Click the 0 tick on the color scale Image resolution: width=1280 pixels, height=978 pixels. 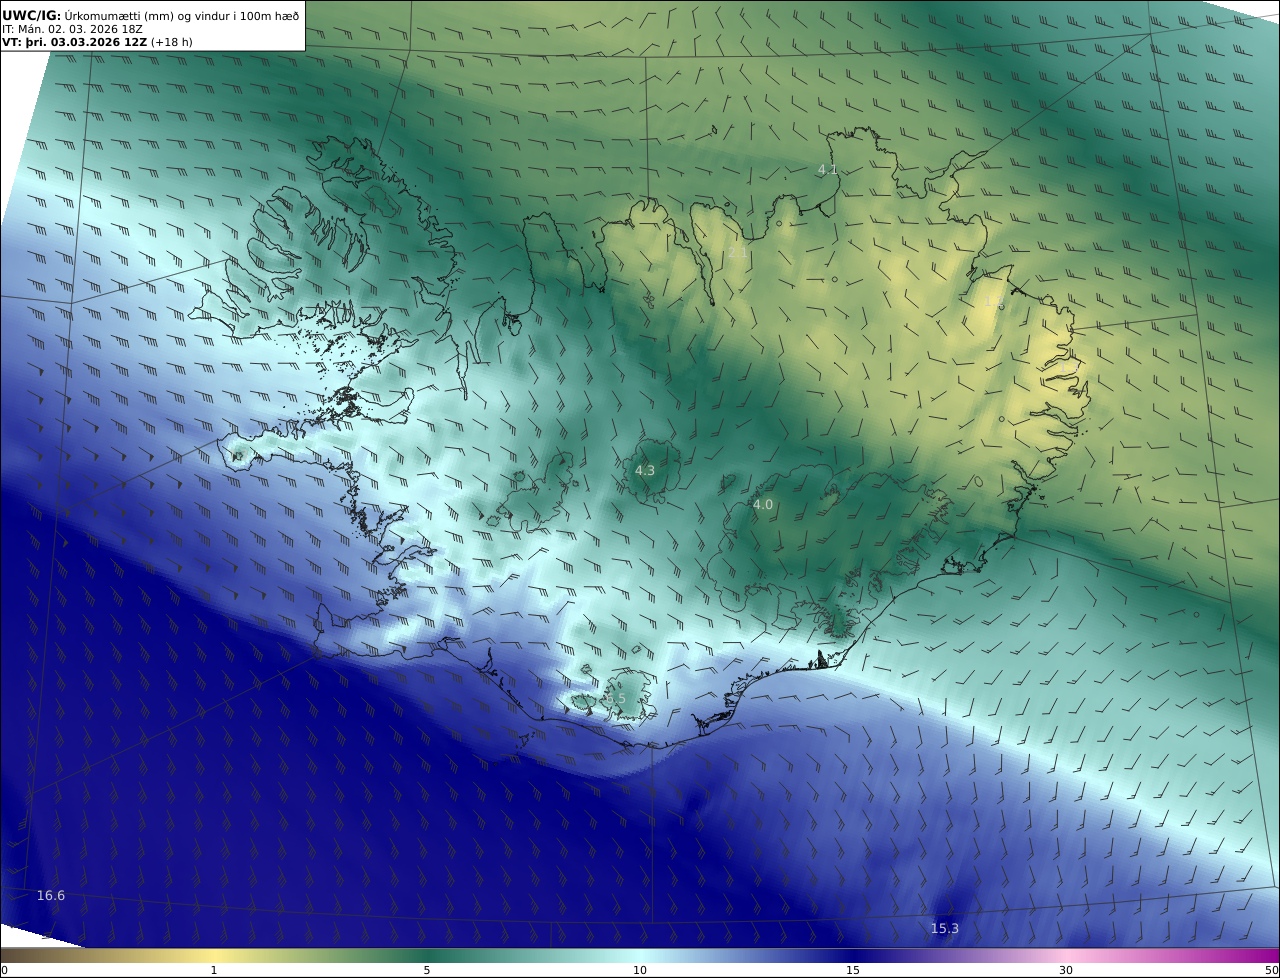point(4,970)
